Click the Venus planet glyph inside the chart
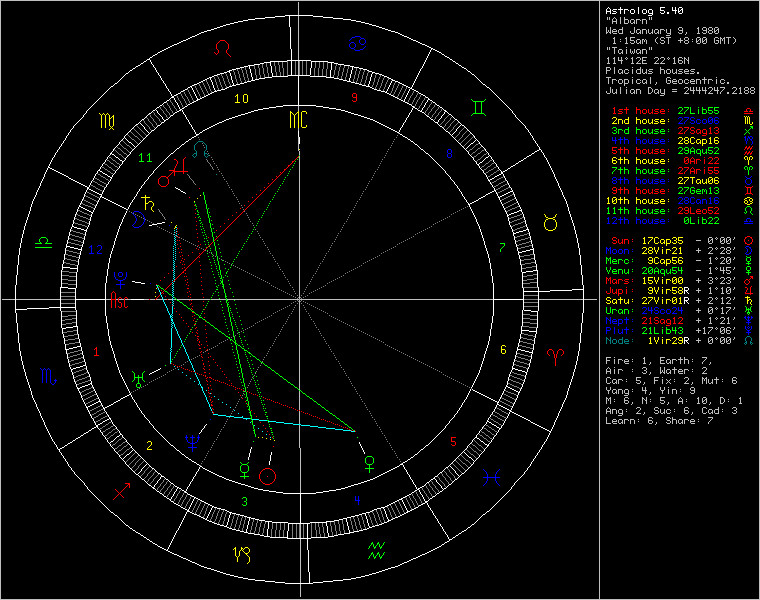The image size is (760, 600). [369, 461]
